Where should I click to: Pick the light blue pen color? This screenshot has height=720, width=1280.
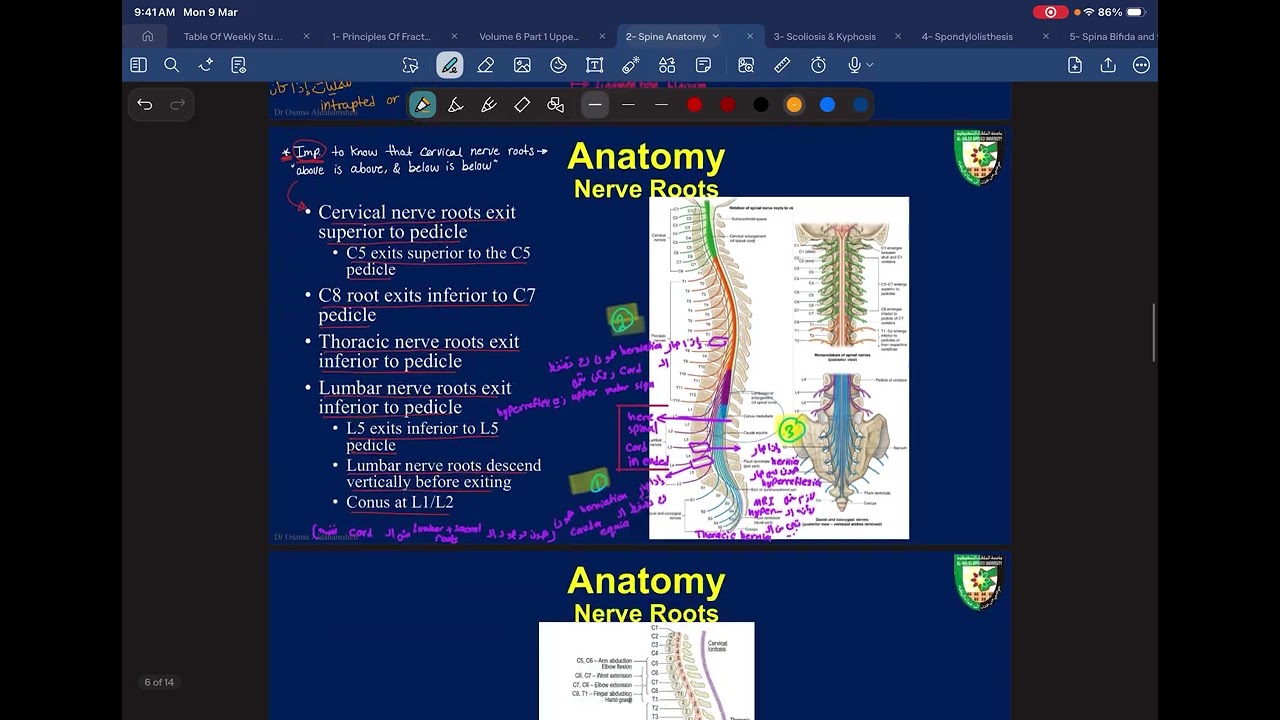pos(827,105)
